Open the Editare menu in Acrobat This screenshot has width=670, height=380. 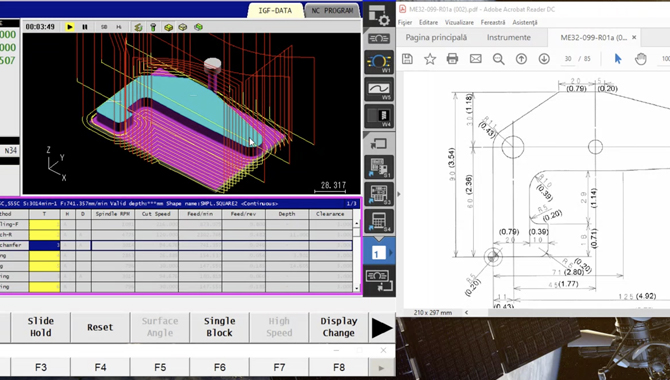tap(429, 22)
